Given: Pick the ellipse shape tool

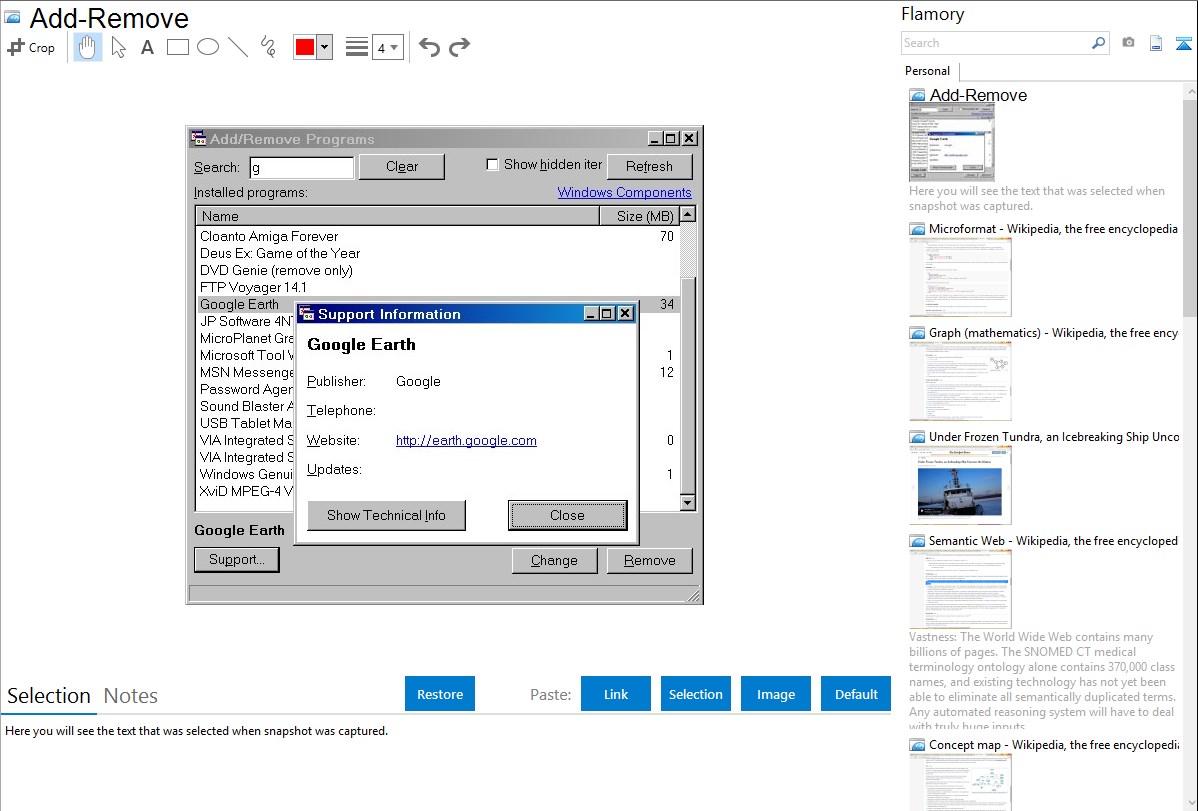Looking at the screenshot, I should point(208,47).
